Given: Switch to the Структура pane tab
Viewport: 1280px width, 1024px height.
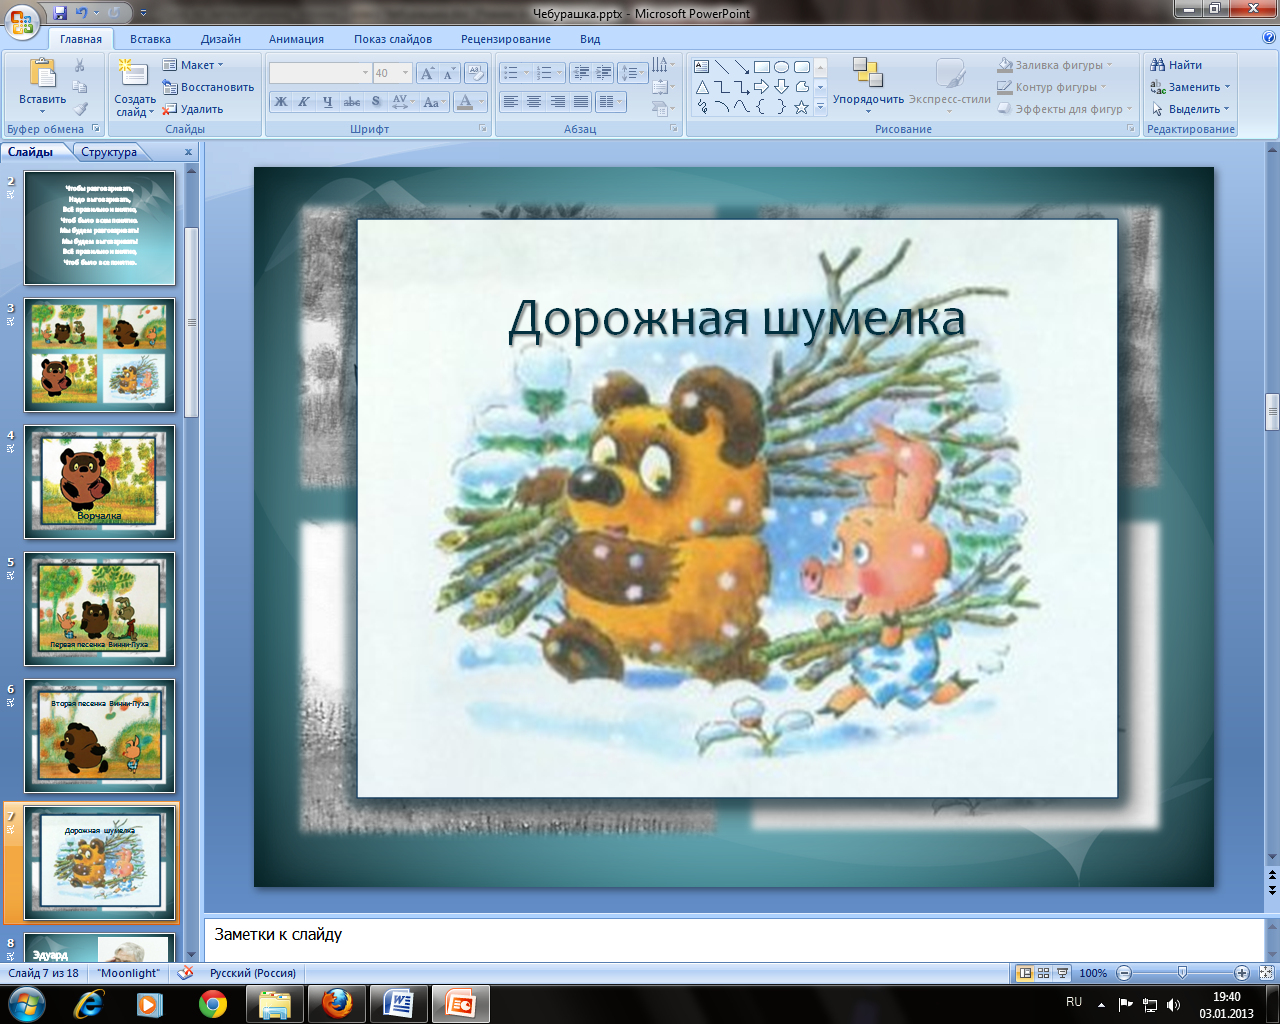Looking at the screenshot, I should [109, 152].
